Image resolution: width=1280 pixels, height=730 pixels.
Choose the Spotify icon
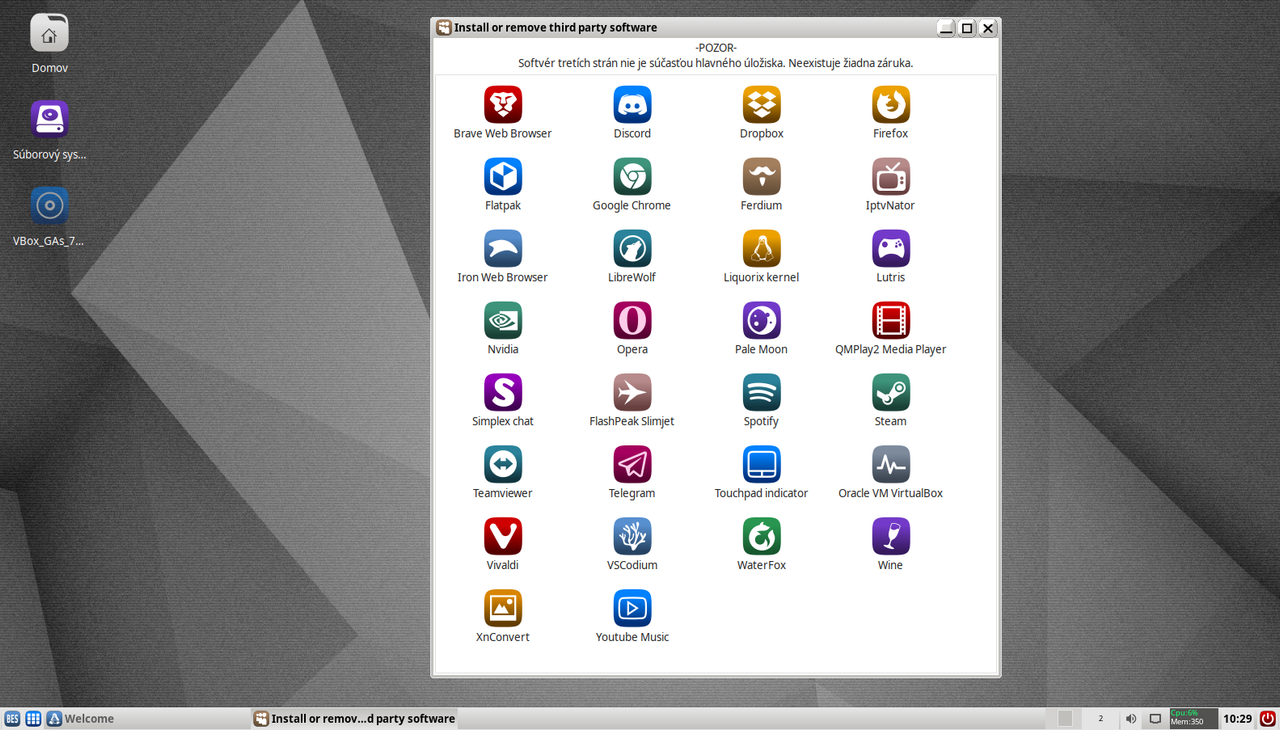[x=761, y=392]
